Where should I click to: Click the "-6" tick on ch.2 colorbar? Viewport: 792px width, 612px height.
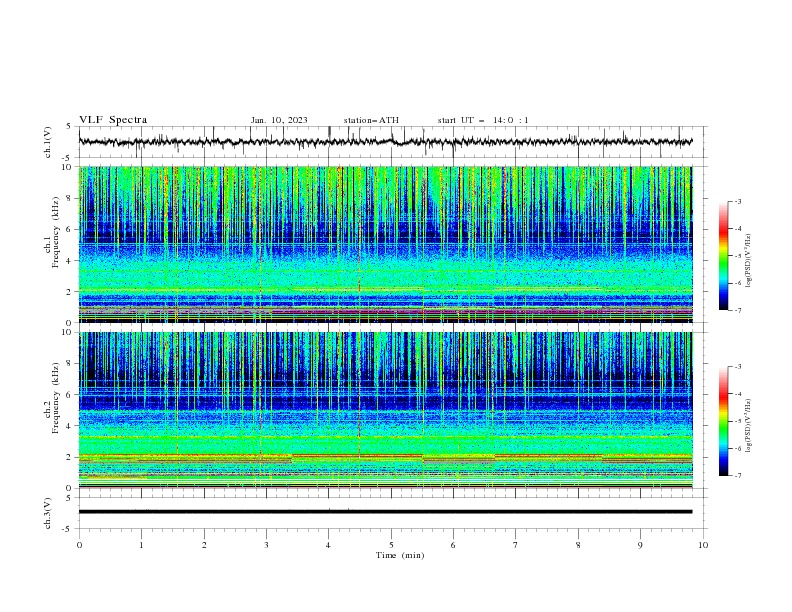click(738, 448)
